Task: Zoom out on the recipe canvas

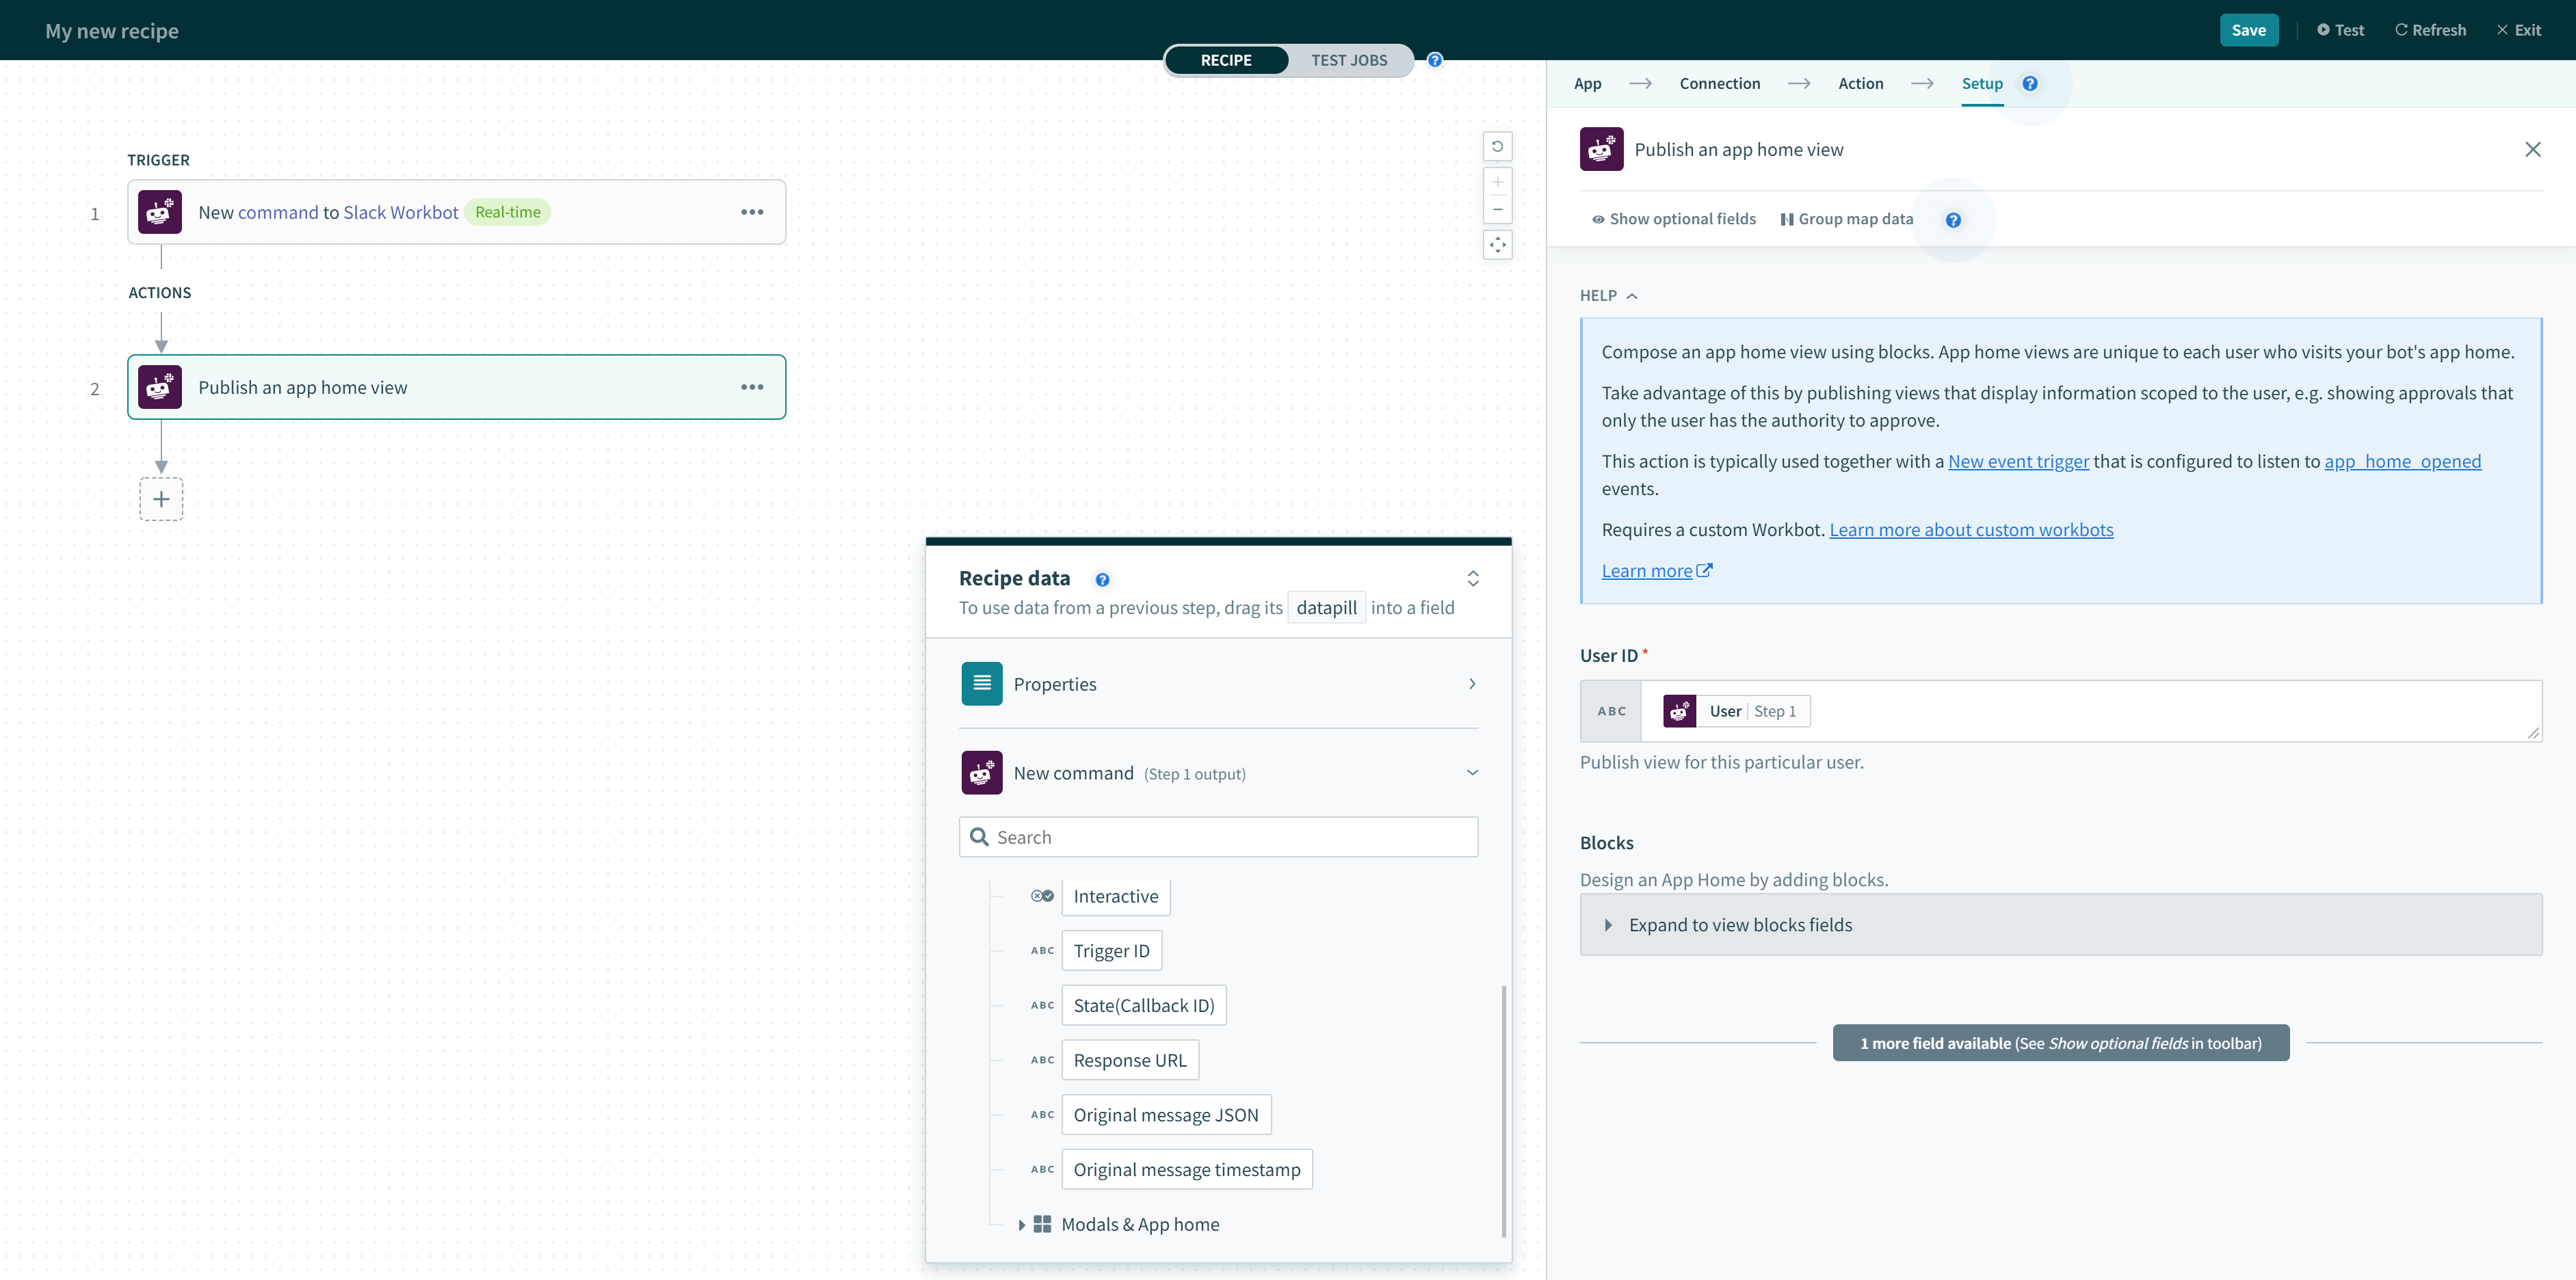Action: point(1497,209)
